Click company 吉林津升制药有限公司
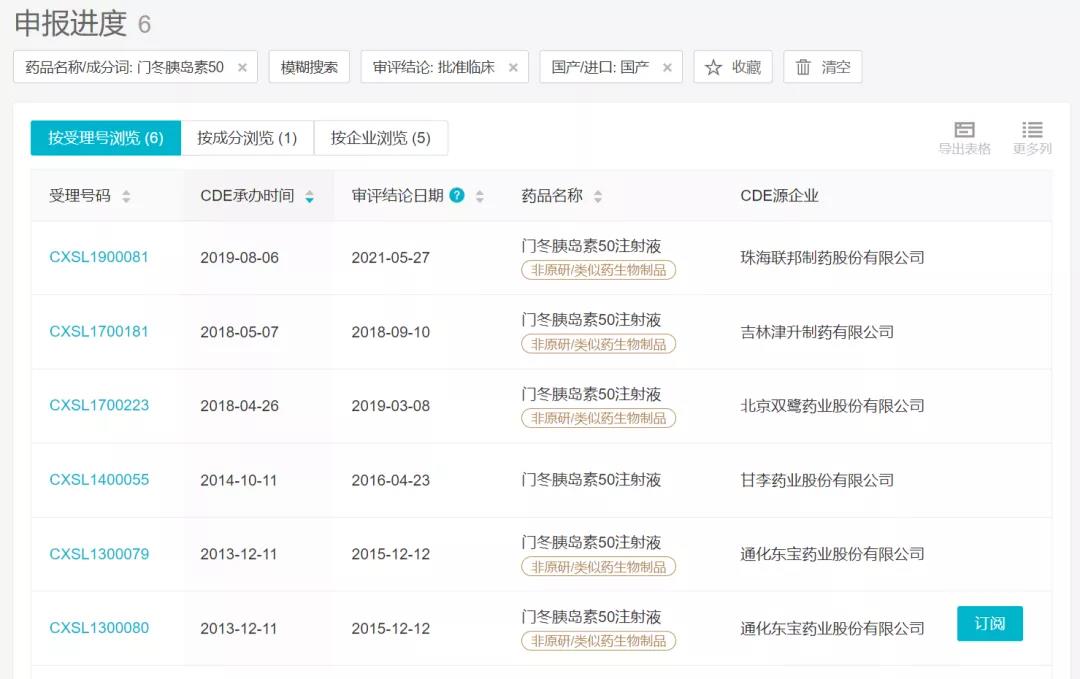 [817, 332]
